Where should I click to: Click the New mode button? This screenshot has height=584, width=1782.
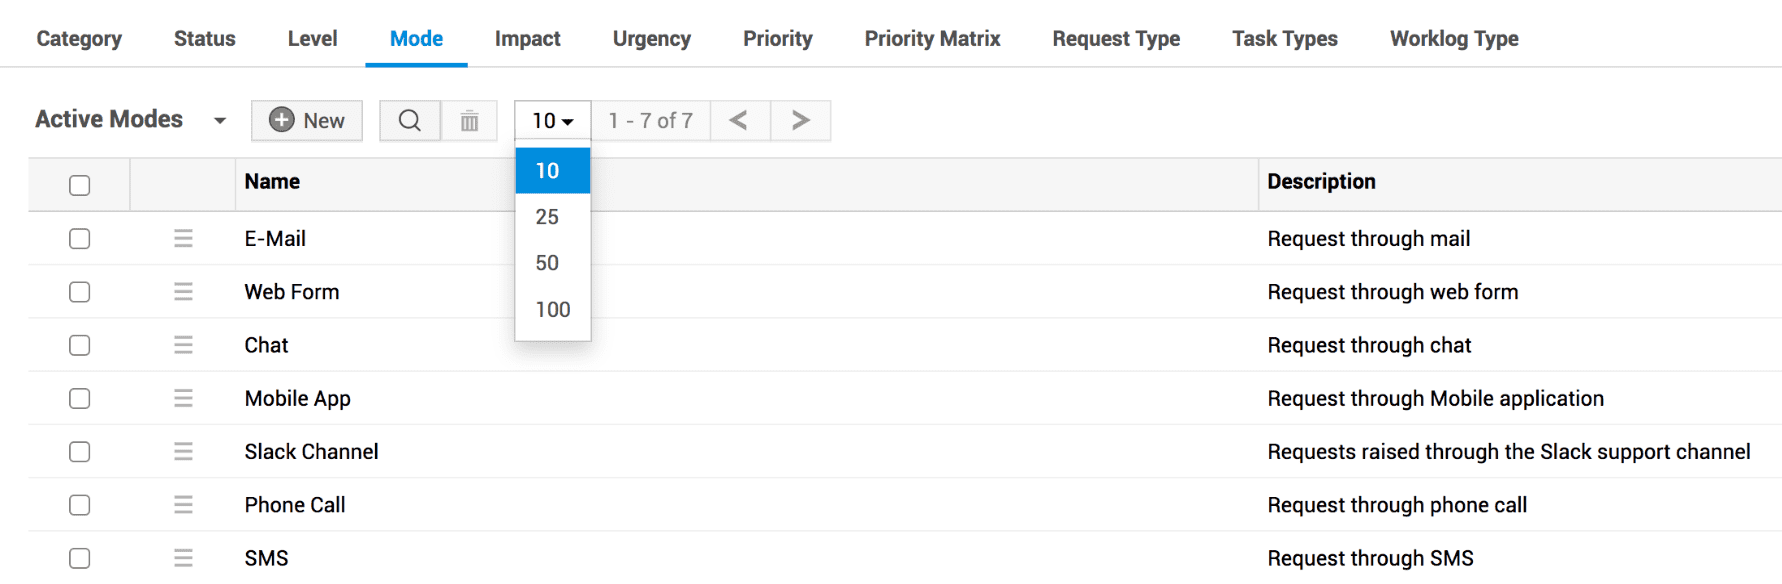(x=307, y=121)
